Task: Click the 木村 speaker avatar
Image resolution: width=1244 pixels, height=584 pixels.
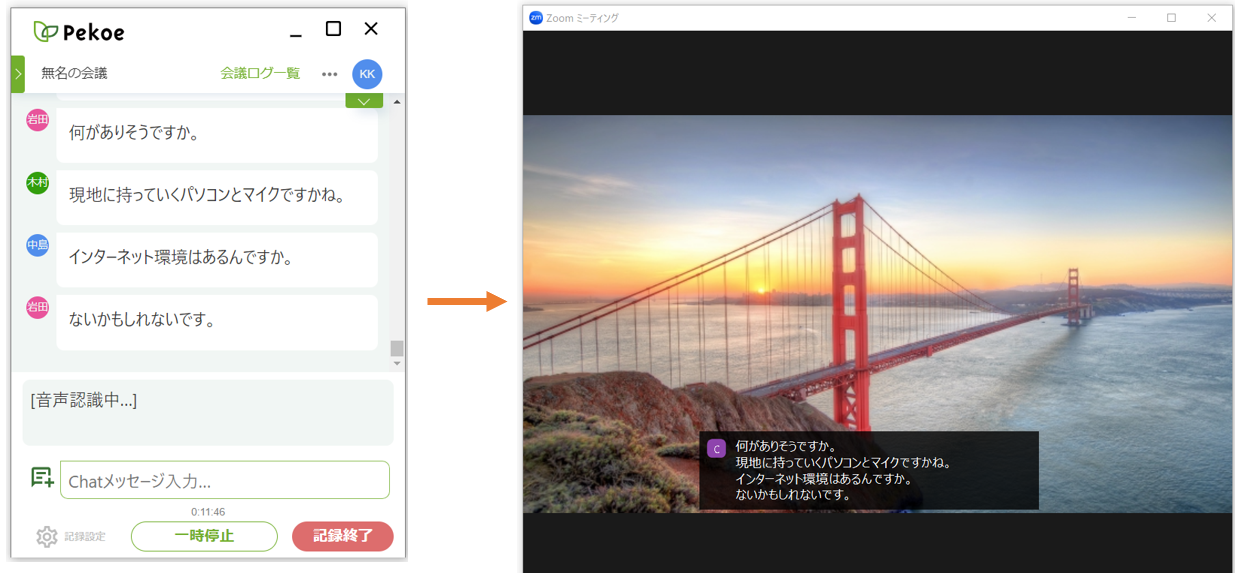Action: [x=37, y=183]
